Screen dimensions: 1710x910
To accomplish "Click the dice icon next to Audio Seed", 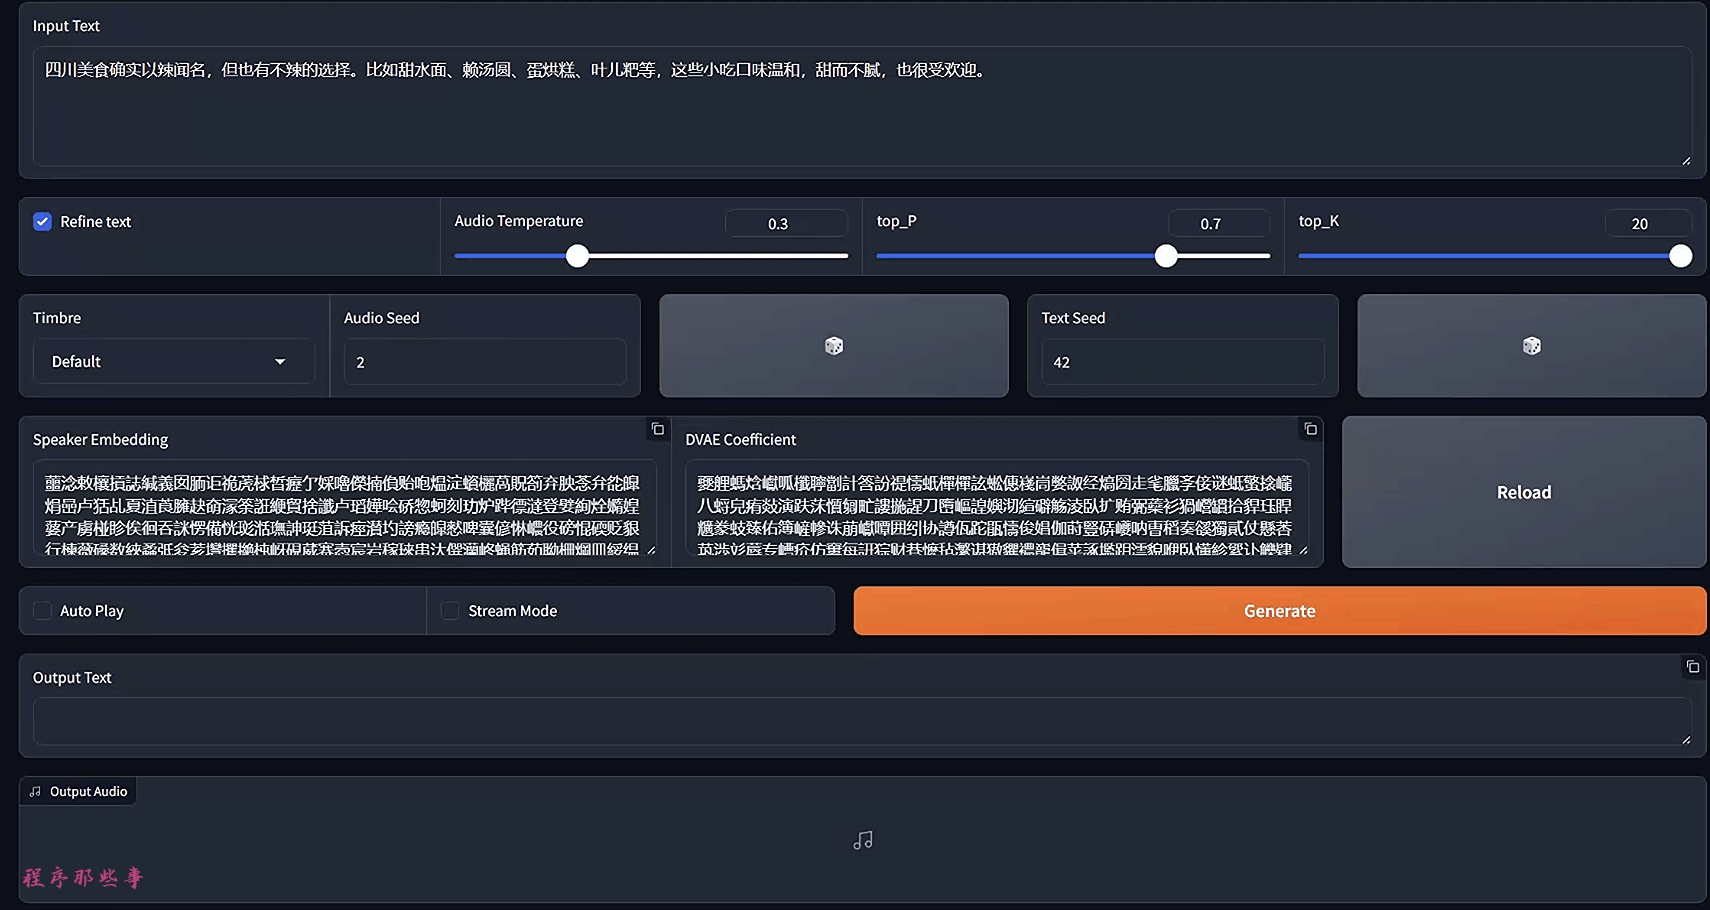I will (833, 346).
